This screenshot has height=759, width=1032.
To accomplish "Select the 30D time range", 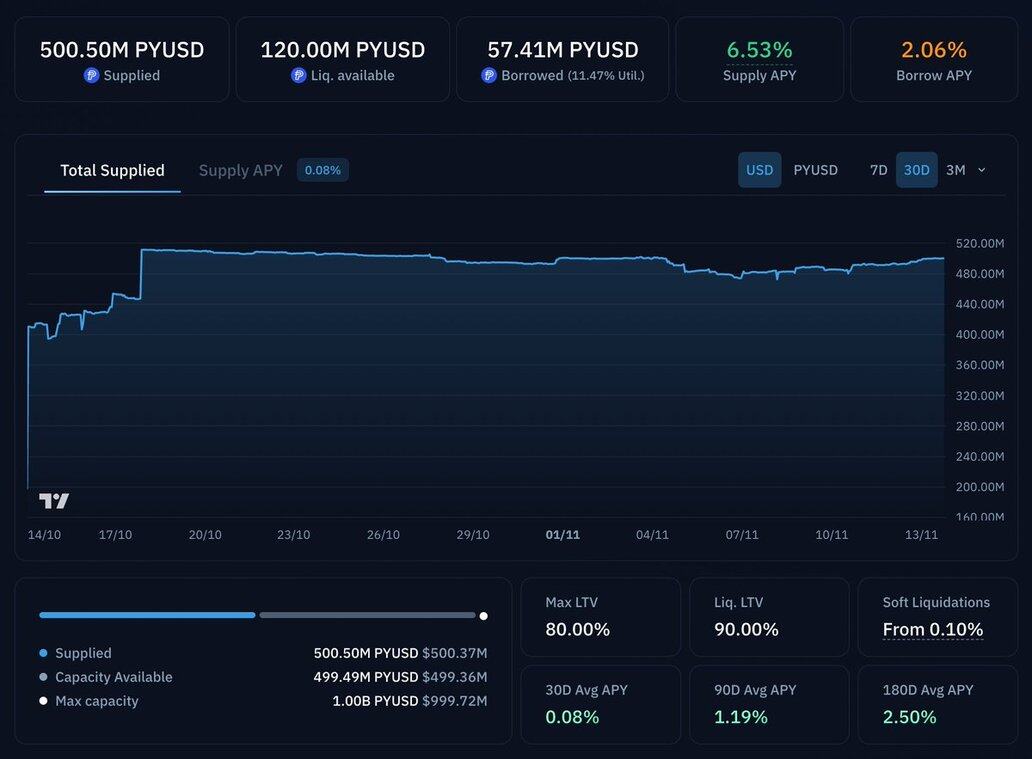I will [x=916, y=170].
